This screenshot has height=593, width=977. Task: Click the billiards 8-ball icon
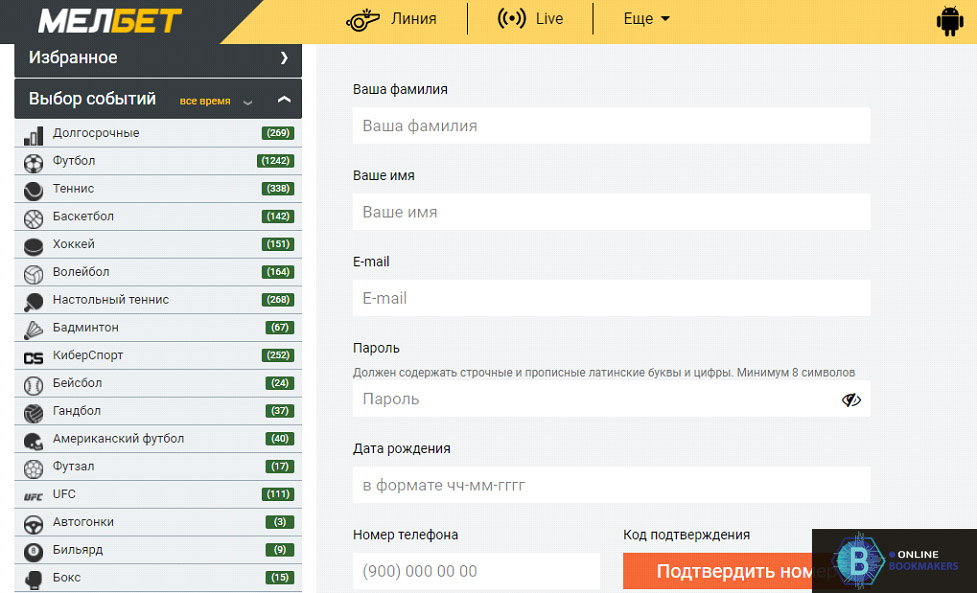click(x=34, y=551)
